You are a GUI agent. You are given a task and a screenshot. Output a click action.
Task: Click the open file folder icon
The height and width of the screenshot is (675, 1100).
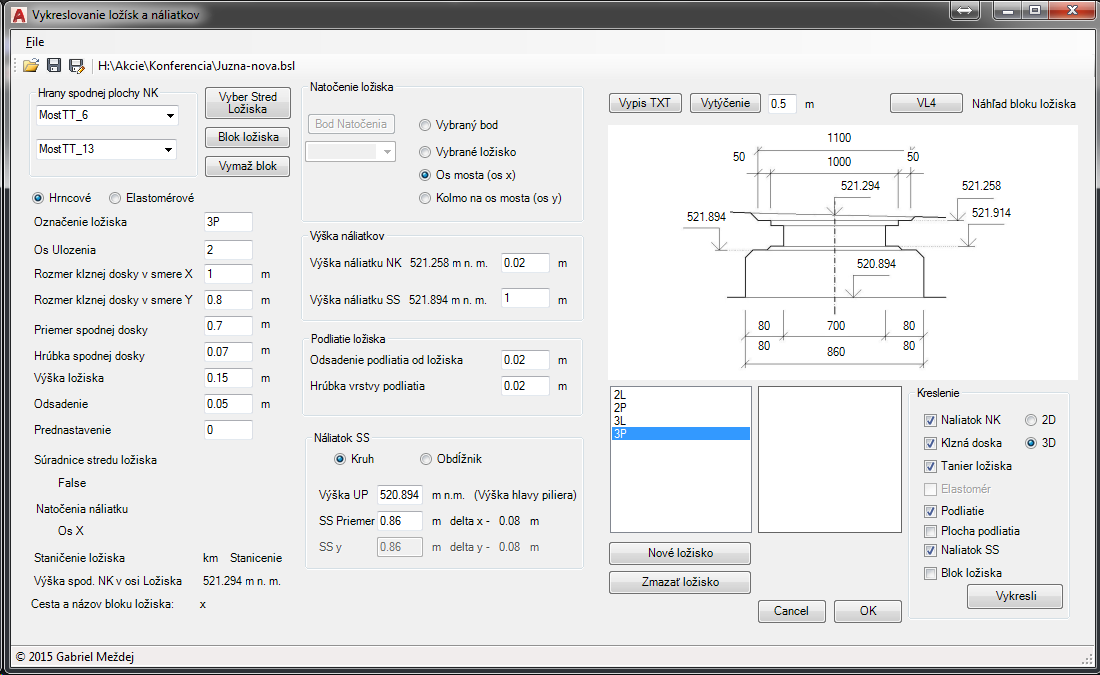(31, 66)
